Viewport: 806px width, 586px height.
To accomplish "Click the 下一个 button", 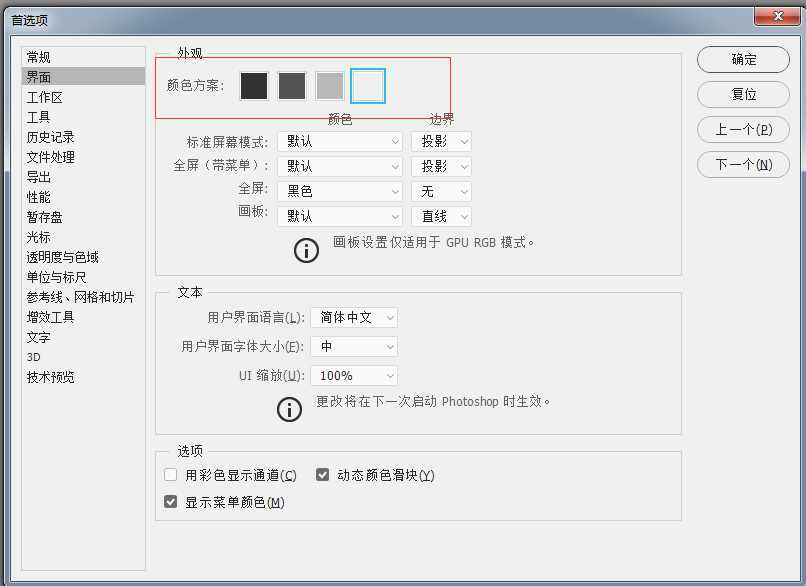I will tap(743, 165).
